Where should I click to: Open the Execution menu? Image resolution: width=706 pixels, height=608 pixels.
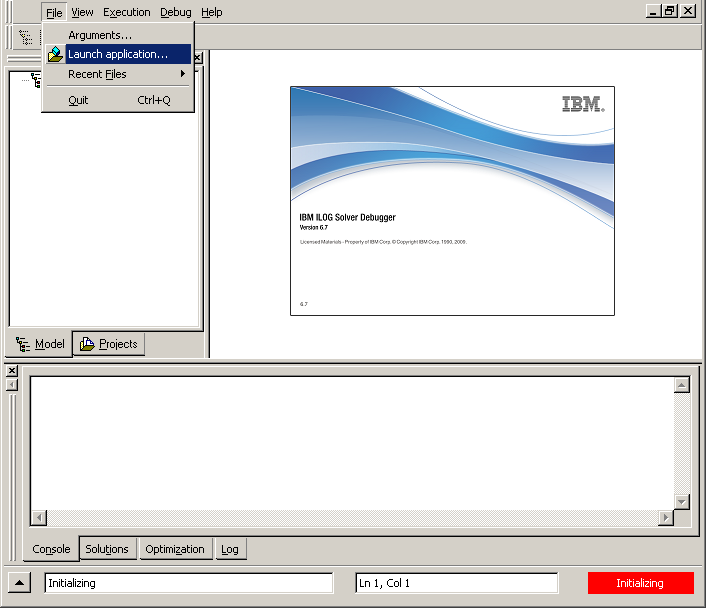click(127, 13)
